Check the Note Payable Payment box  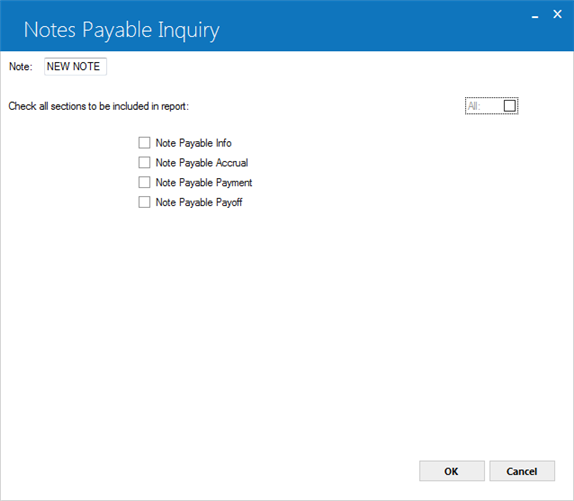click(144, 182)
